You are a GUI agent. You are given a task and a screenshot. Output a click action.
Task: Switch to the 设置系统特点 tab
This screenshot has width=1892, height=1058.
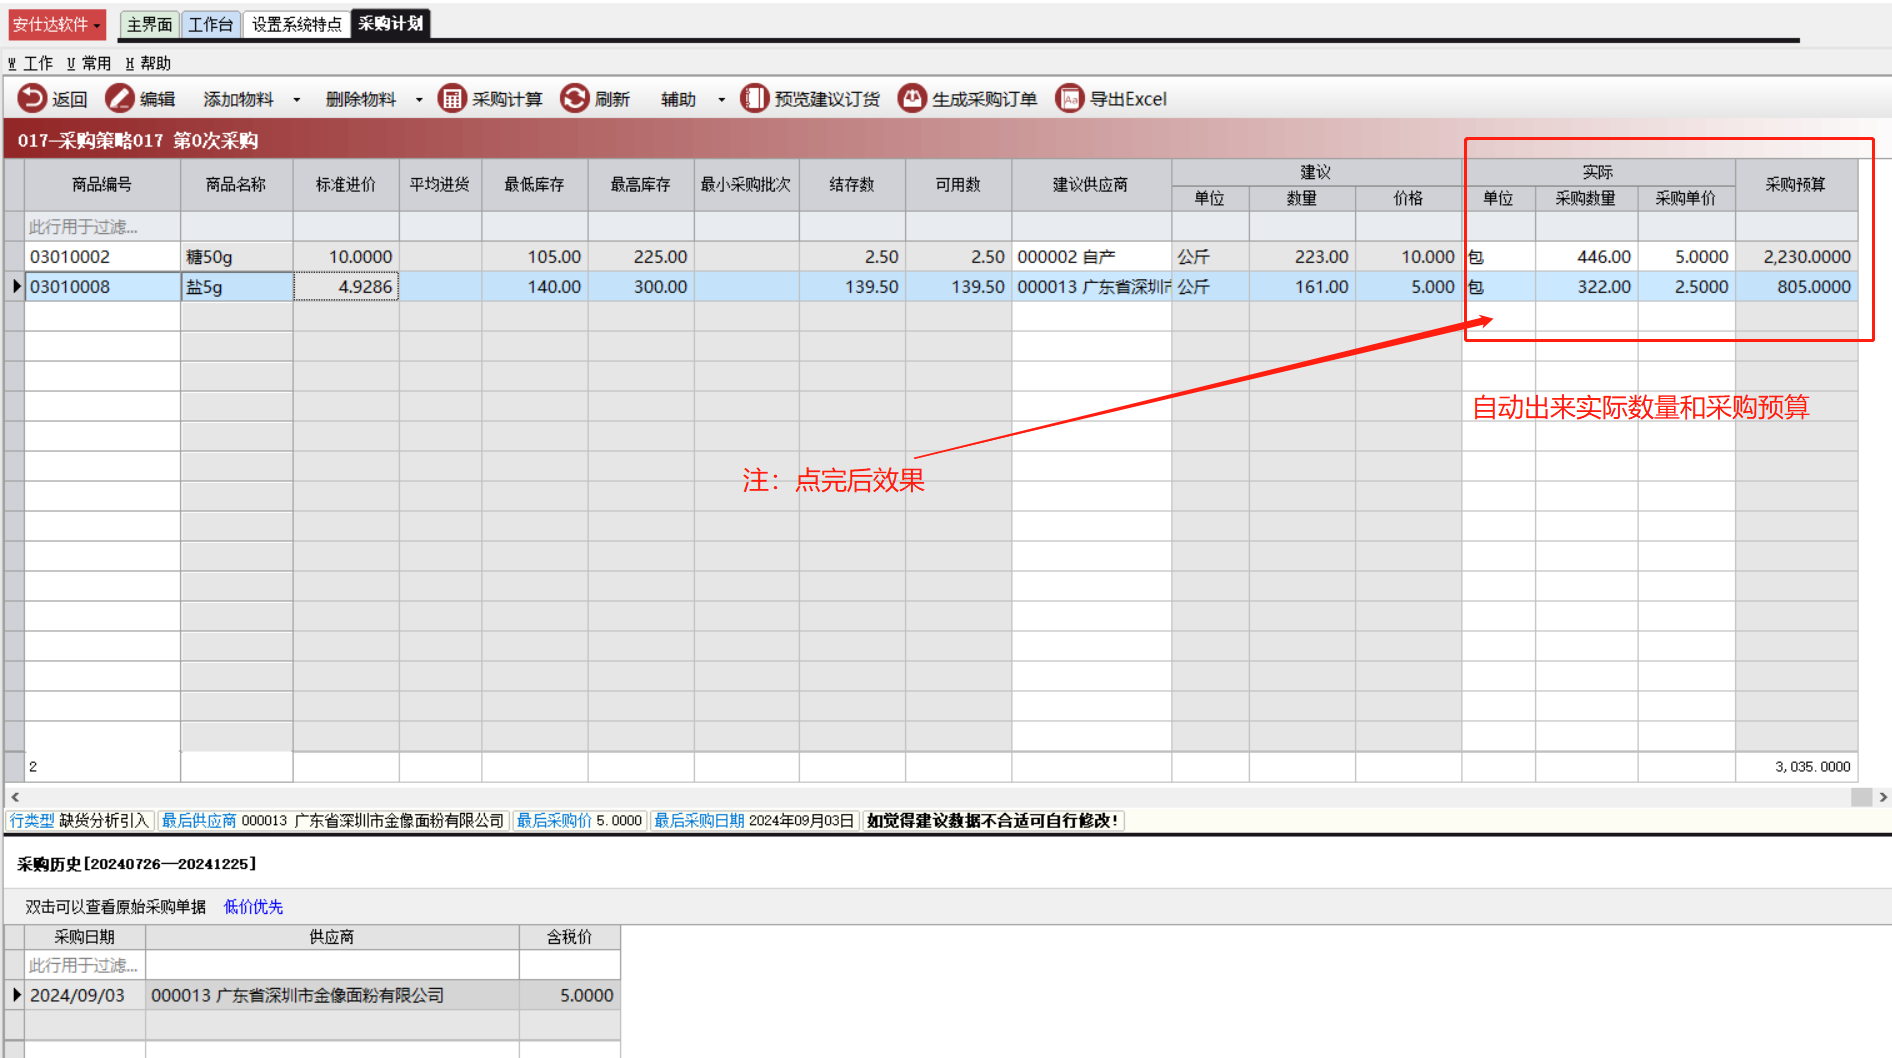(296, 24)
